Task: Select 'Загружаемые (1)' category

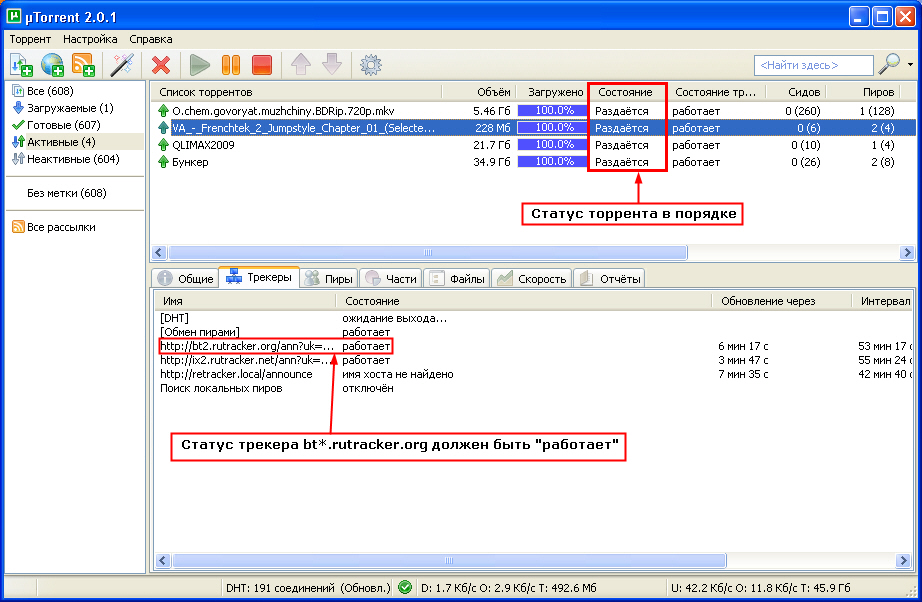Action: pyautogui.click(x=70, y=108)
